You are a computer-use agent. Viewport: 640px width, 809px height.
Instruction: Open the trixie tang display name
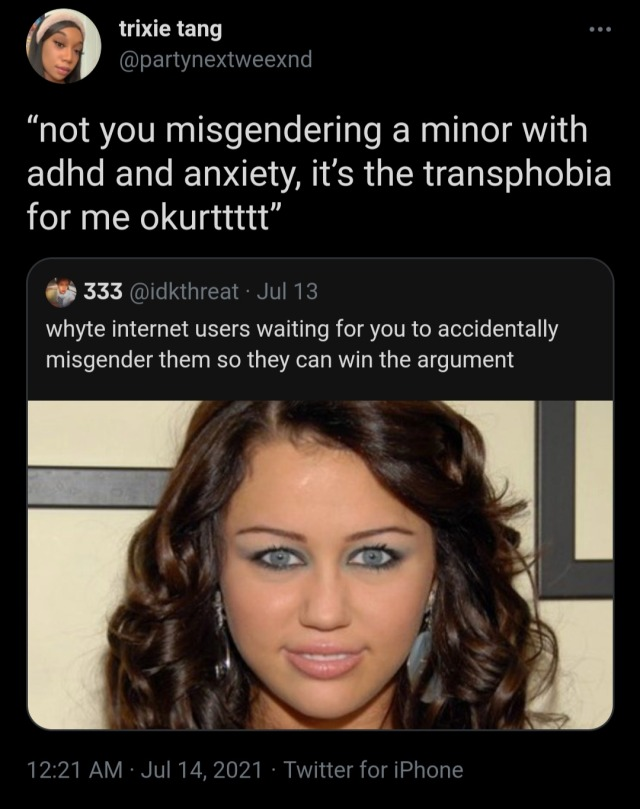(170, 29)
